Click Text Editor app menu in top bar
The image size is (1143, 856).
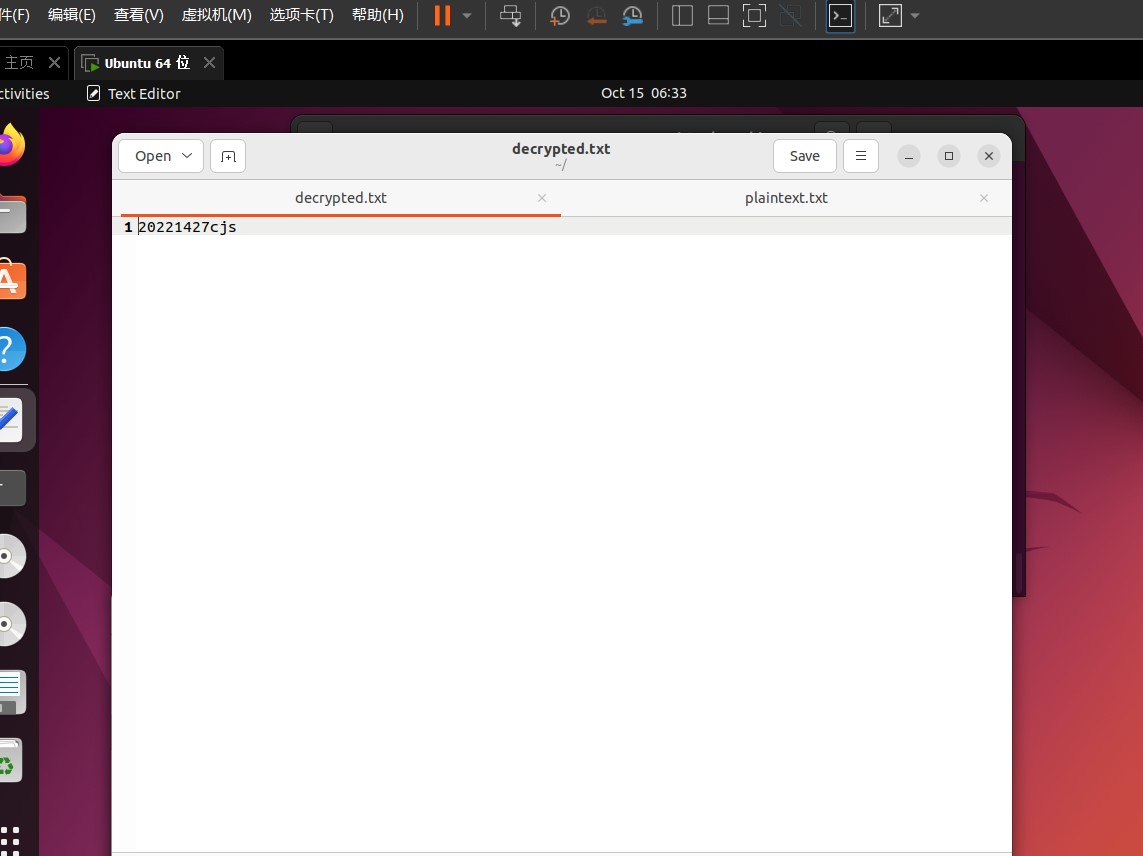point(133,93)
